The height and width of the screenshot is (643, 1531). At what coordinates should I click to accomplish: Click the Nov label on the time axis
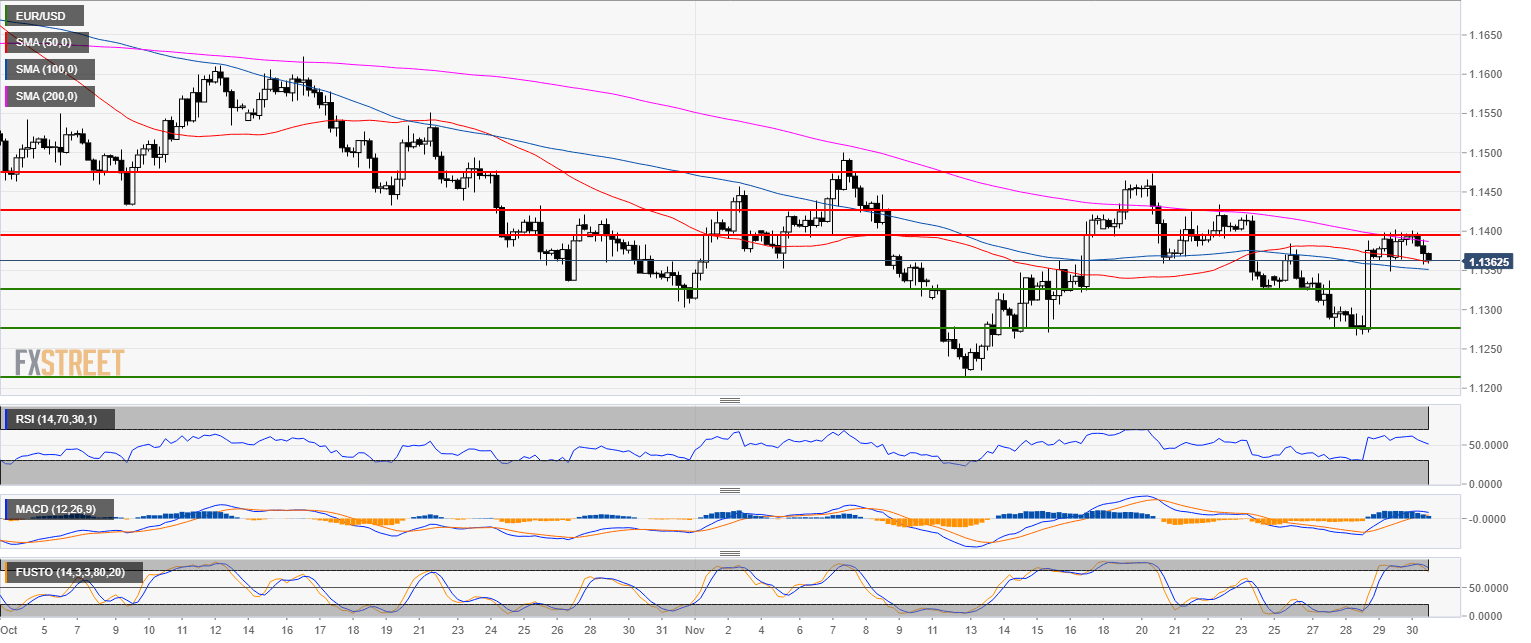[695, 631]
